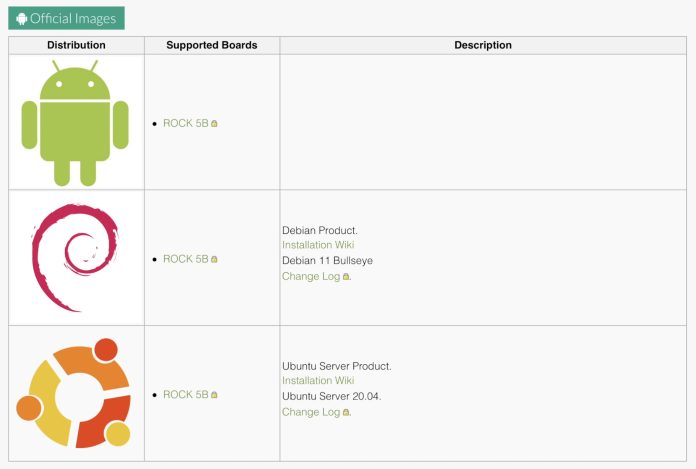The image size is (696, 469).
Task: Open the Official Images label text
Action: [73, 18]
